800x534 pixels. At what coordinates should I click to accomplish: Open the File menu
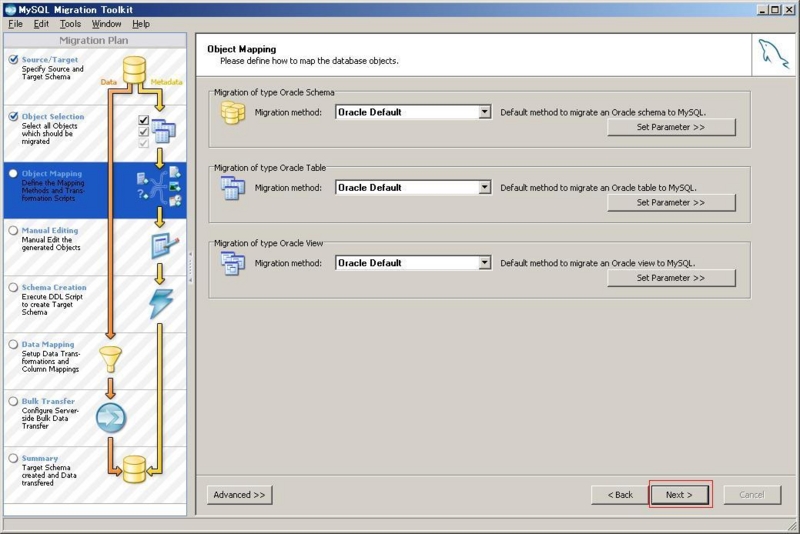(15, 24)
